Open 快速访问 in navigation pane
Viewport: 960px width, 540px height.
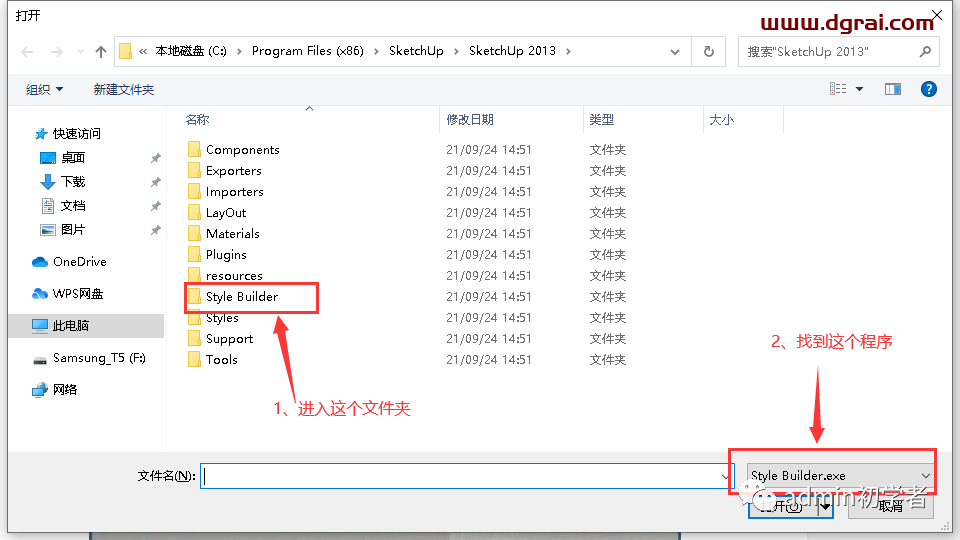click(77, 133)
